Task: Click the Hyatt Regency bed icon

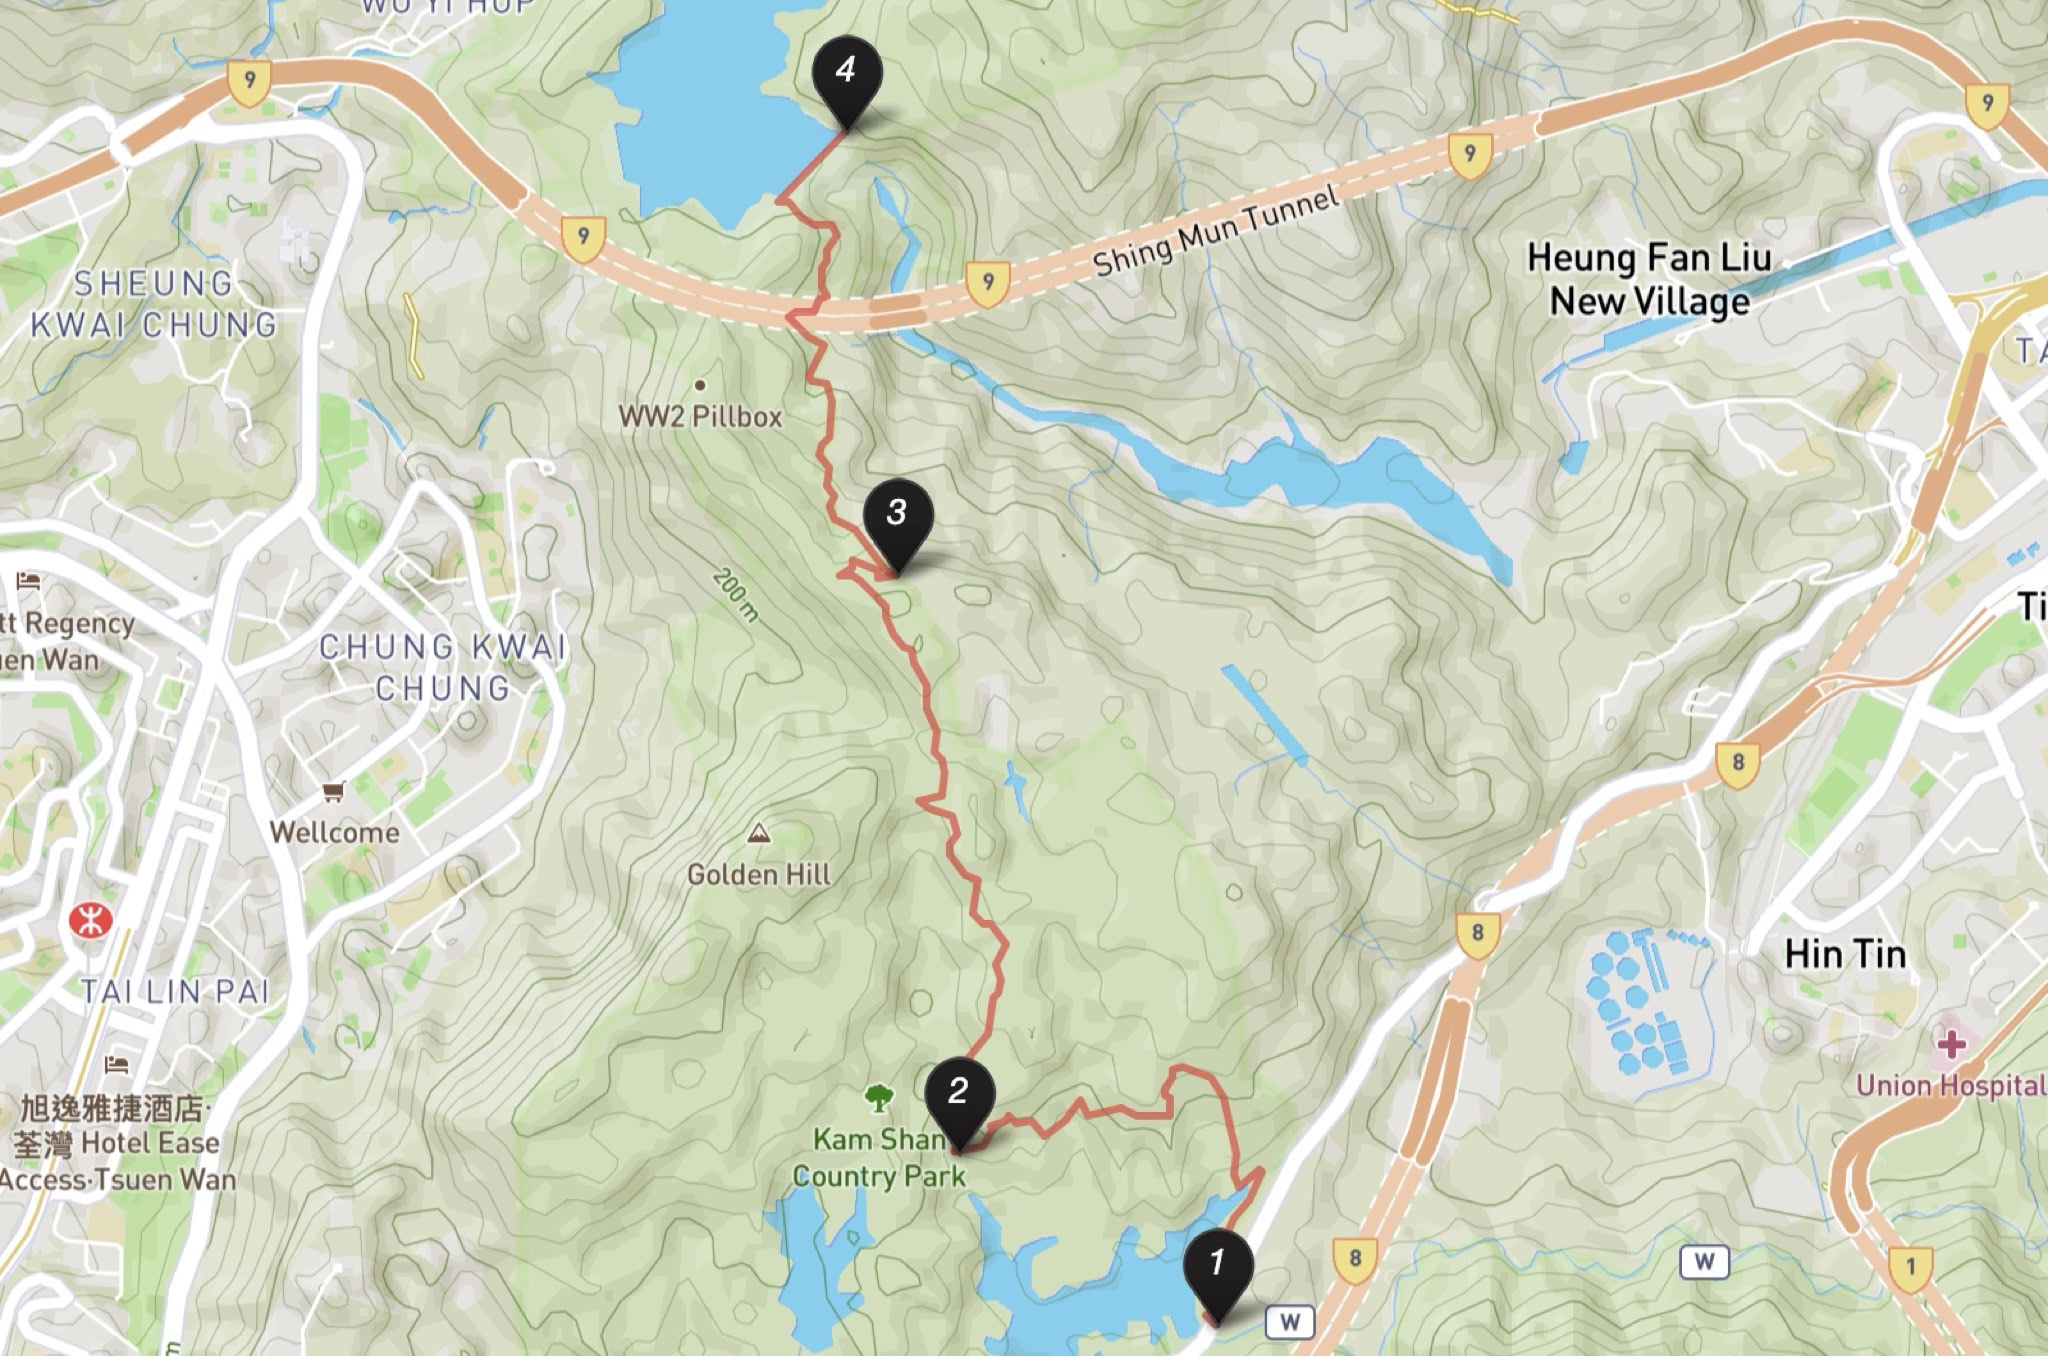Action: tap(28, 581)
